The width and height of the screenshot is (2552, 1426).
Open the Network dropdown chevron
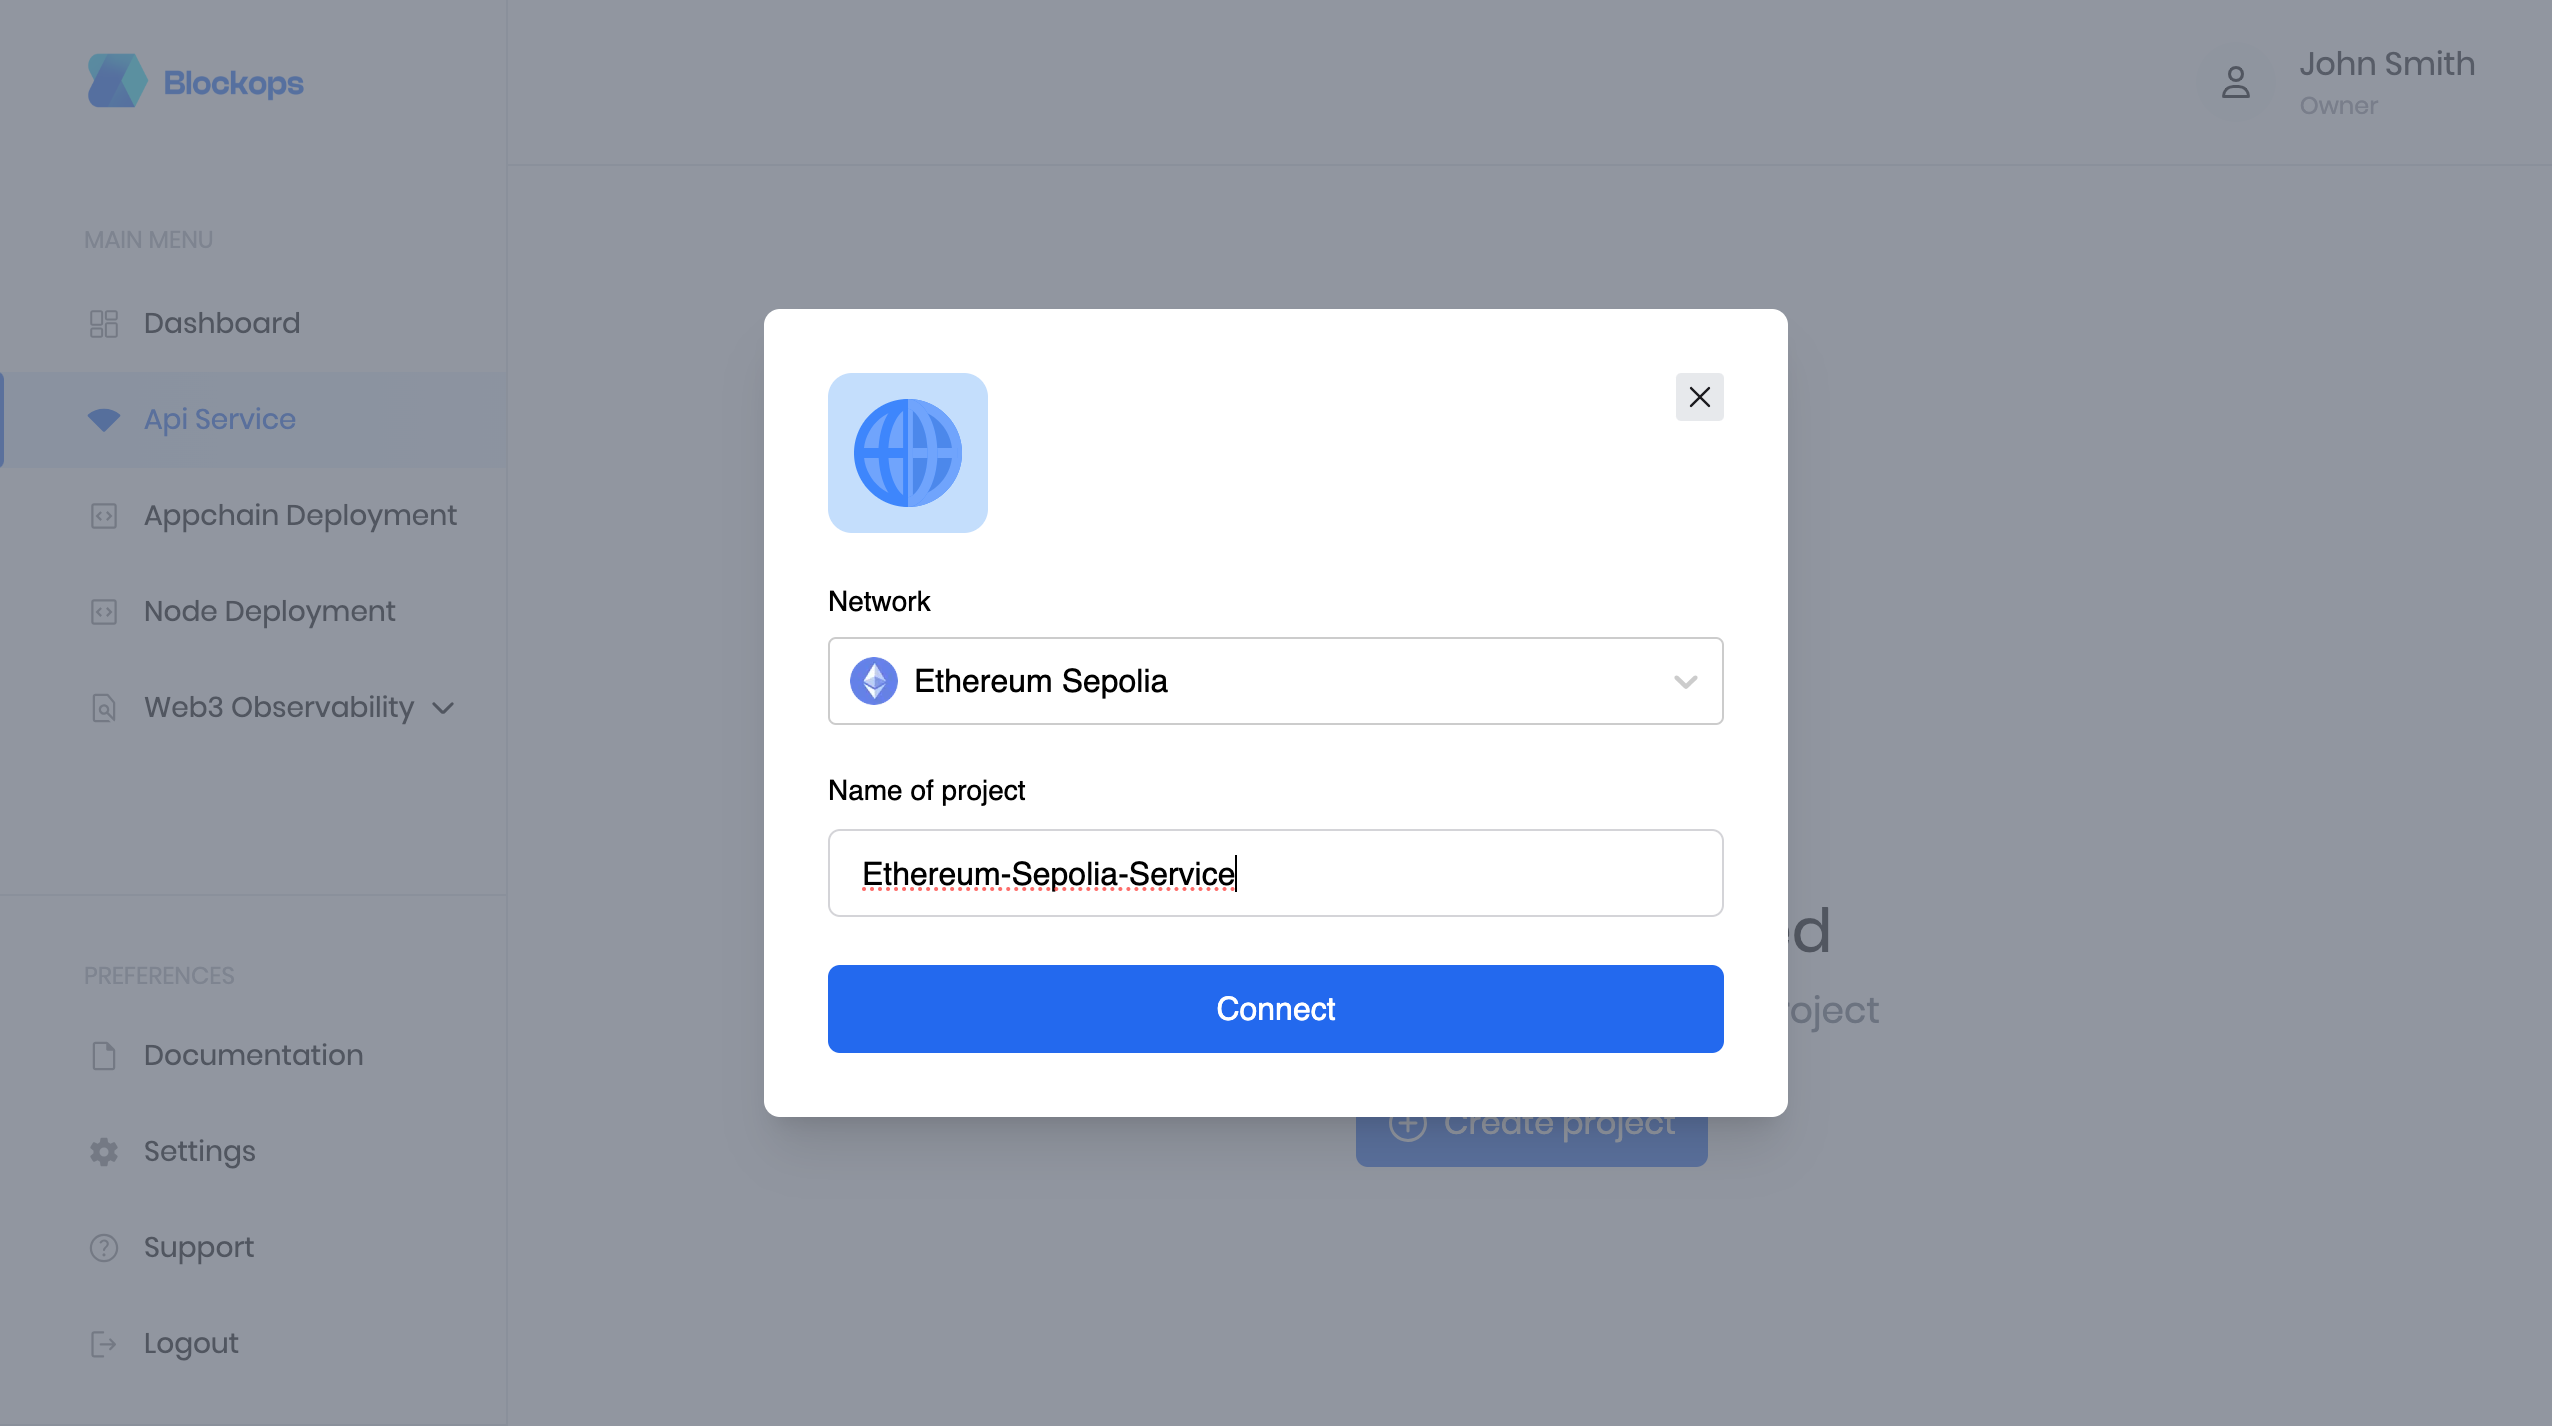1686,682
